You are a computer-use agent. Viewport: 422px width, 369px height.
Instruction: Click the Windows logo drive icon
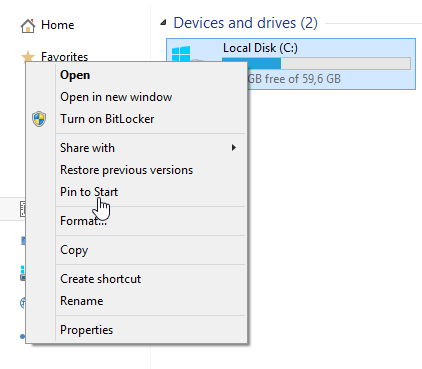181,54
